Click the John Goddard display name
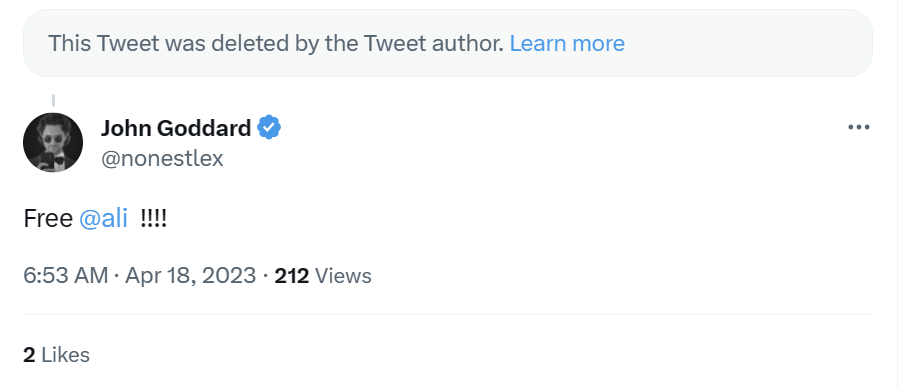898x388 pixels. pyautogui.click(x=176, y=128)
